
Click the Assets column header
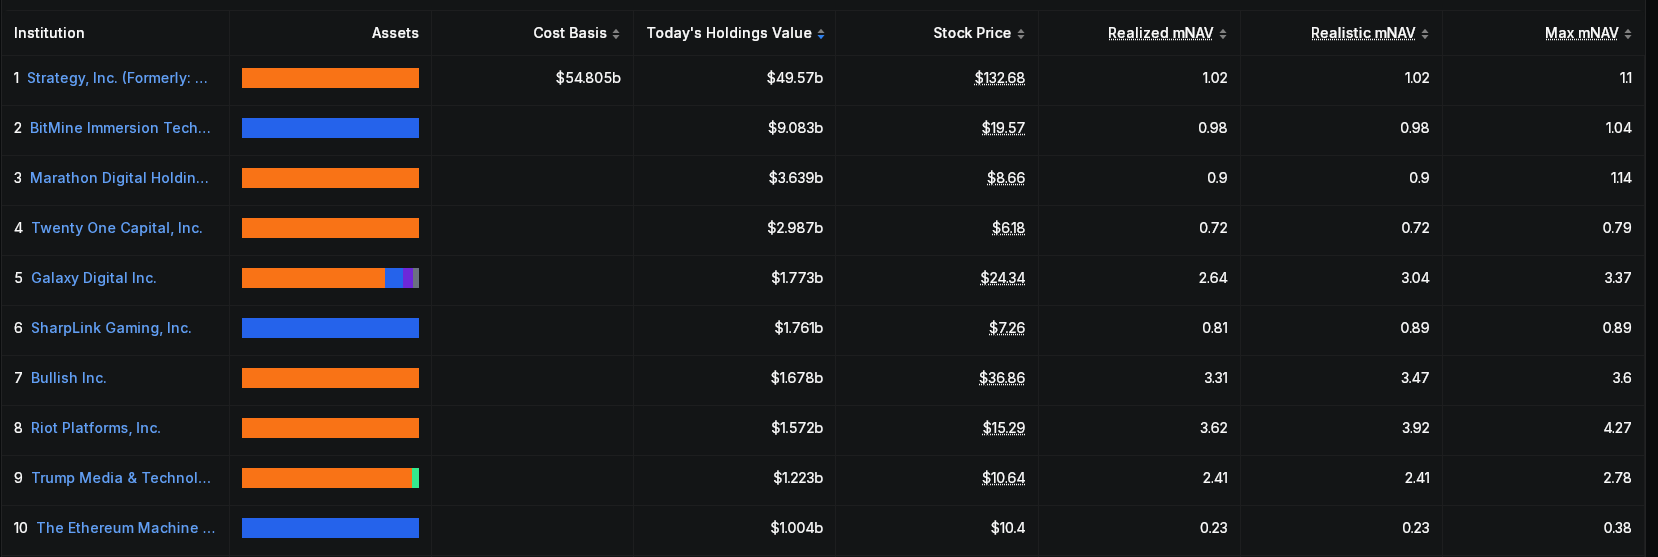coord(395,33)
